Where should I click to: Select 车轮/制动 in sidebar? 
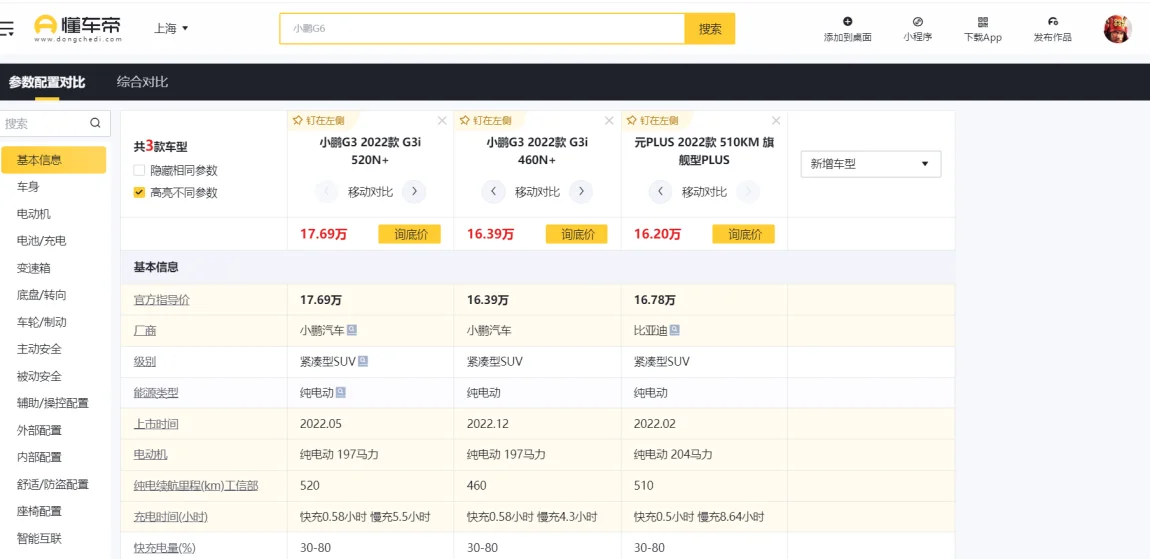(x=42, y=322)
